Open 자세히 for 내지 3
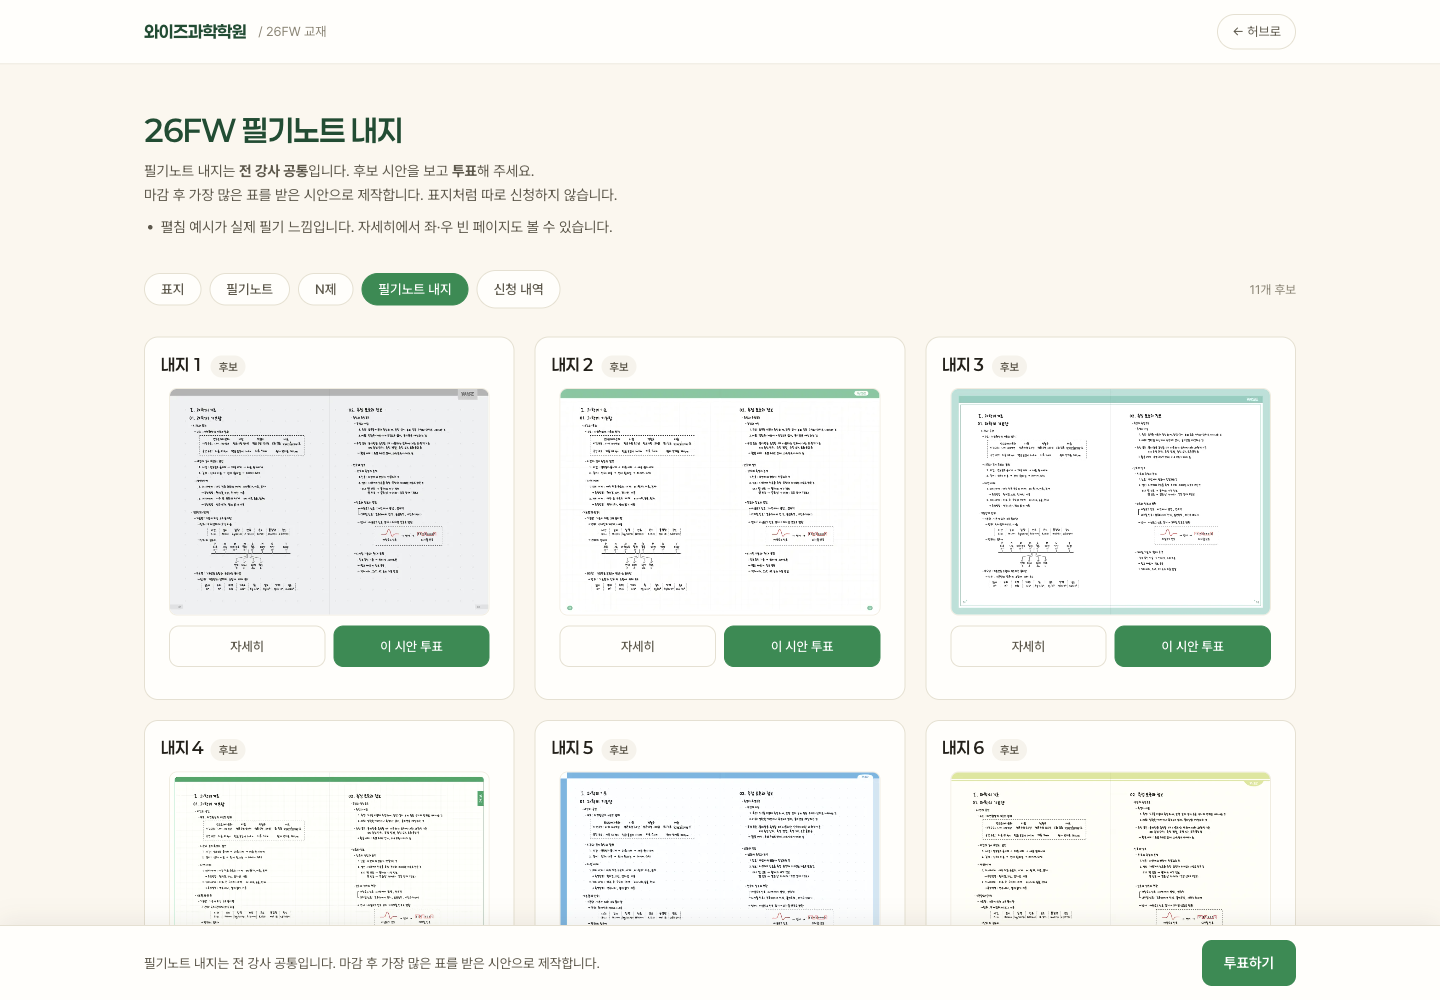This screenshot has width=1440, height=1000. 1028,646
